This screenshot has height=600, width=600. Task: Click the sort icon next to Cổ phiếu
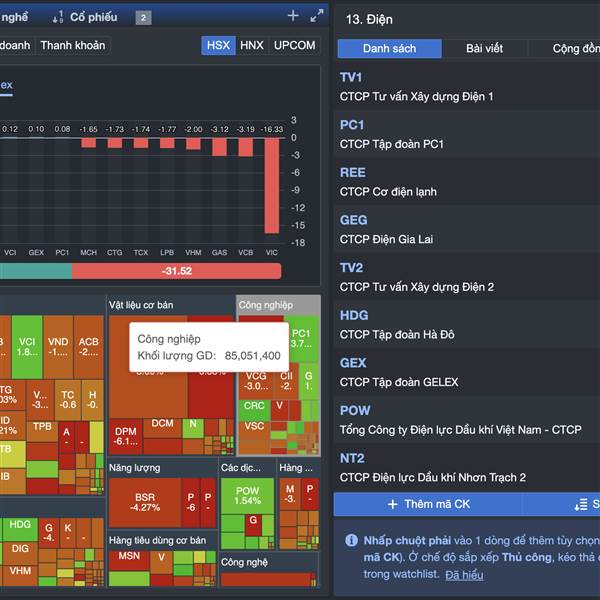(58, 17)
